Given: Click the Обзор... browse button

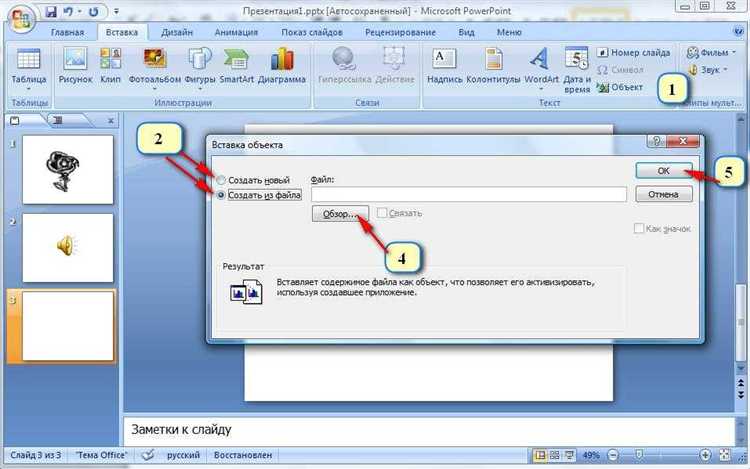Looking at the screenshot, I should click(x=340, y=214).
